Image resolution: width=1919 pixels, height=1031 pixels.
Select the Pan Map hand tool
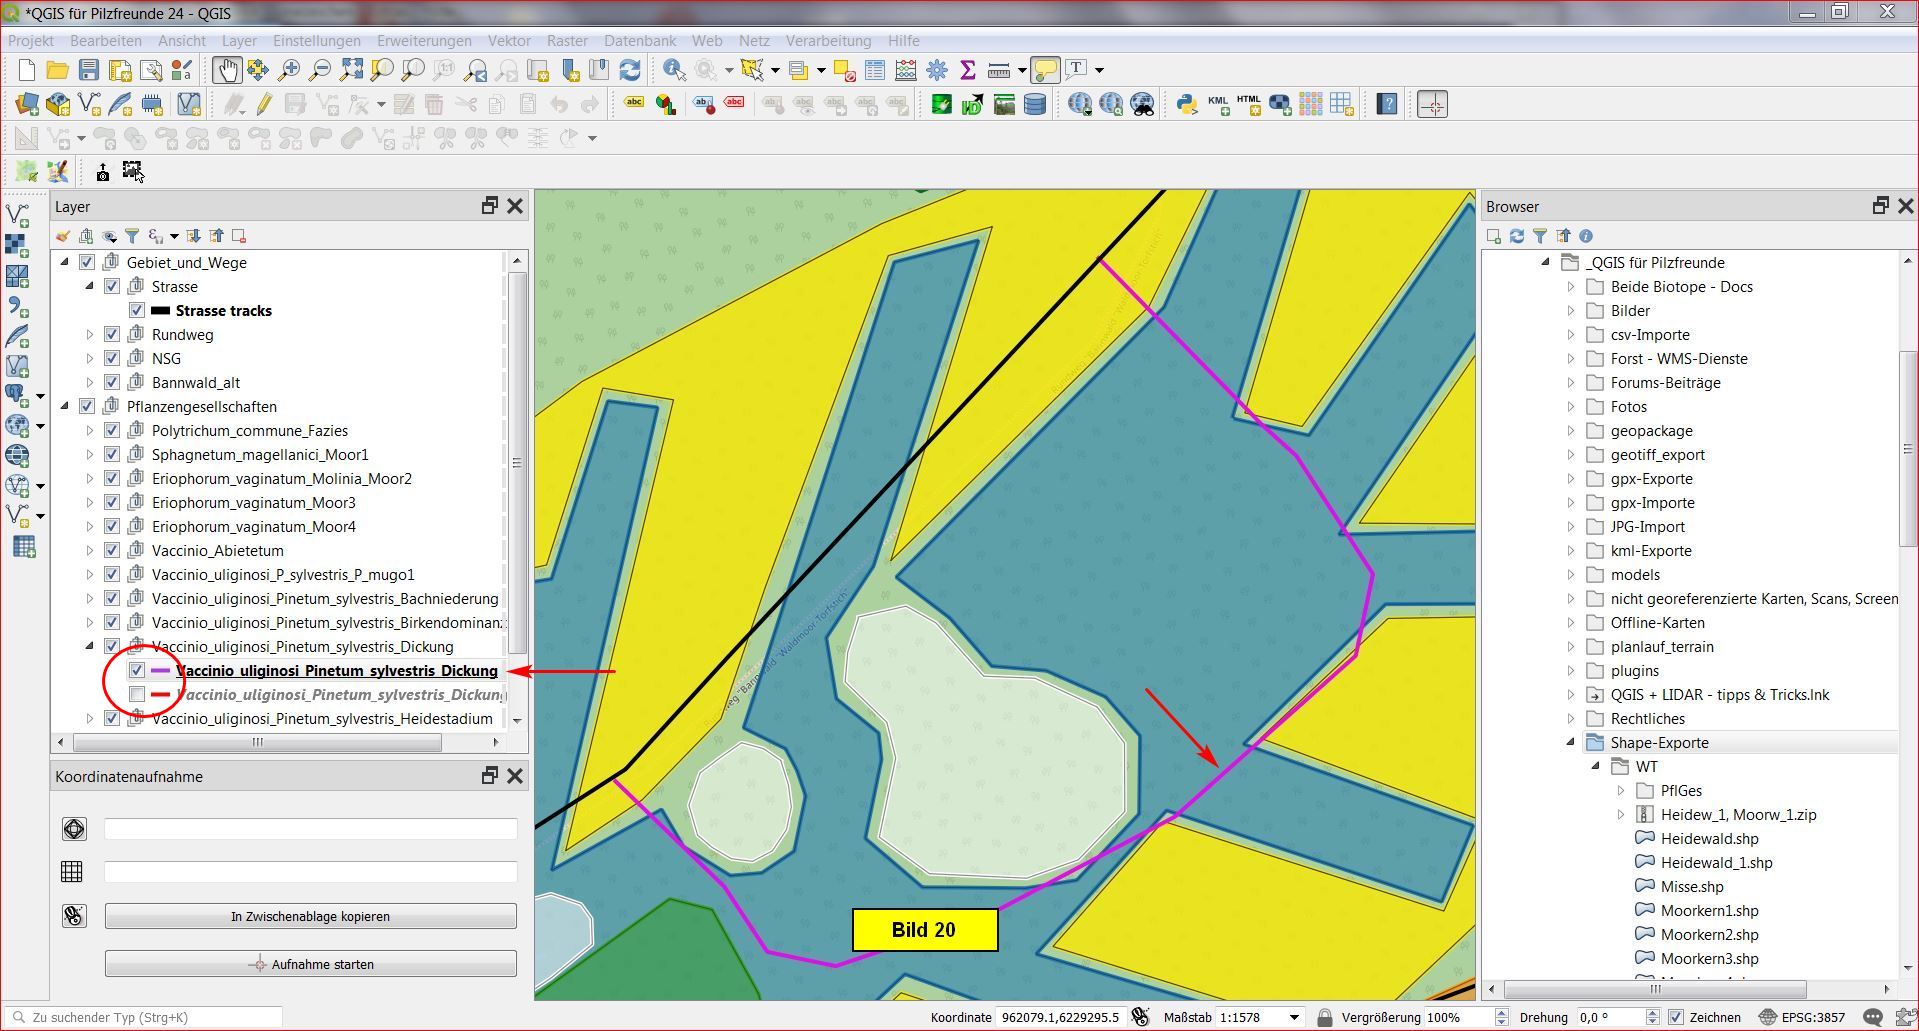coord(227,70)
